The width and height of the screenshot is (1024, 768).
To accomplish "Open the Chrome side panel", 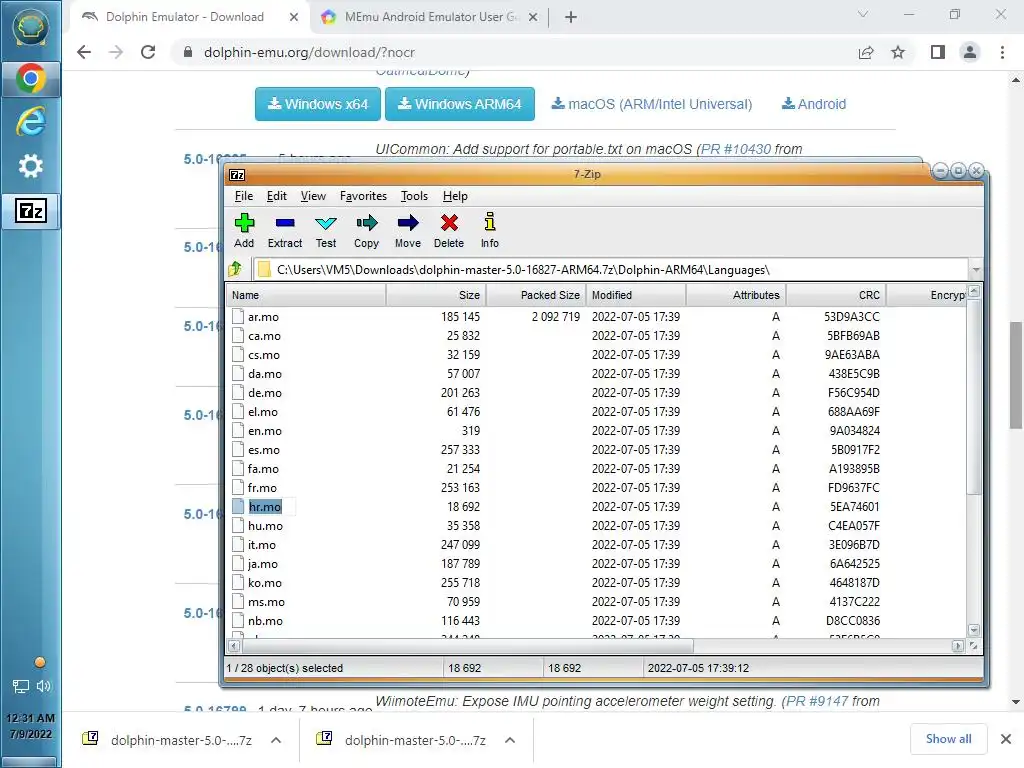I will click(938, 52).
